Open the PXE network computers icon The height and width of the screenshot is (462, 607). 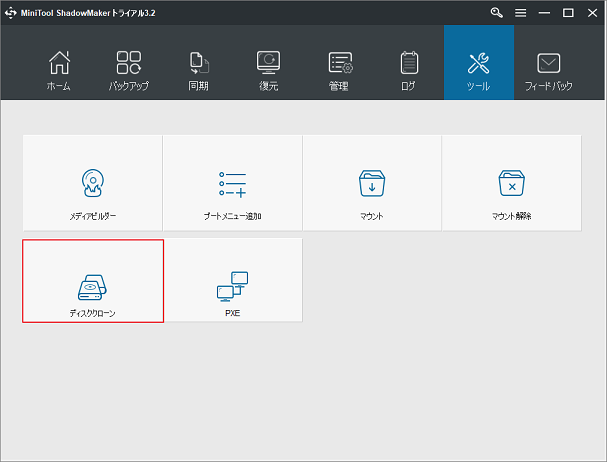(x=232, y=287)
